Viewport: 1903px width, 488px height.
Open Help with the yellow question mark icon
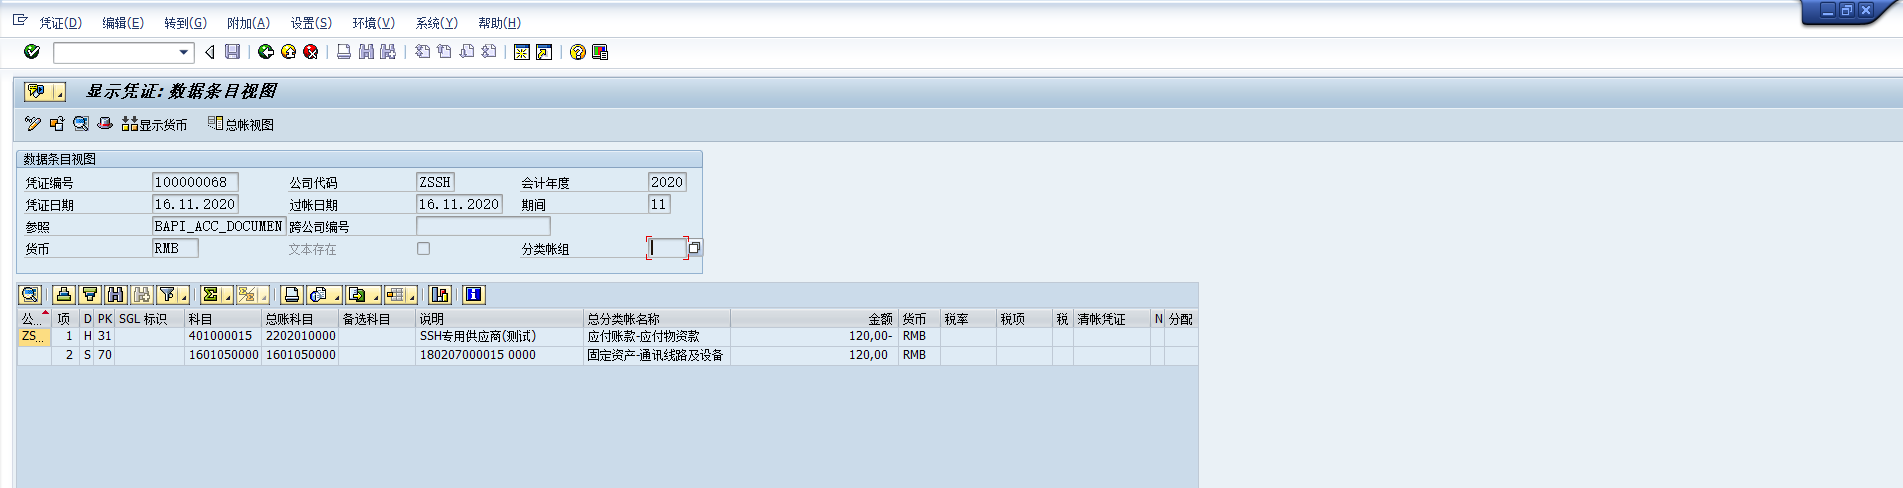(577, 52)
